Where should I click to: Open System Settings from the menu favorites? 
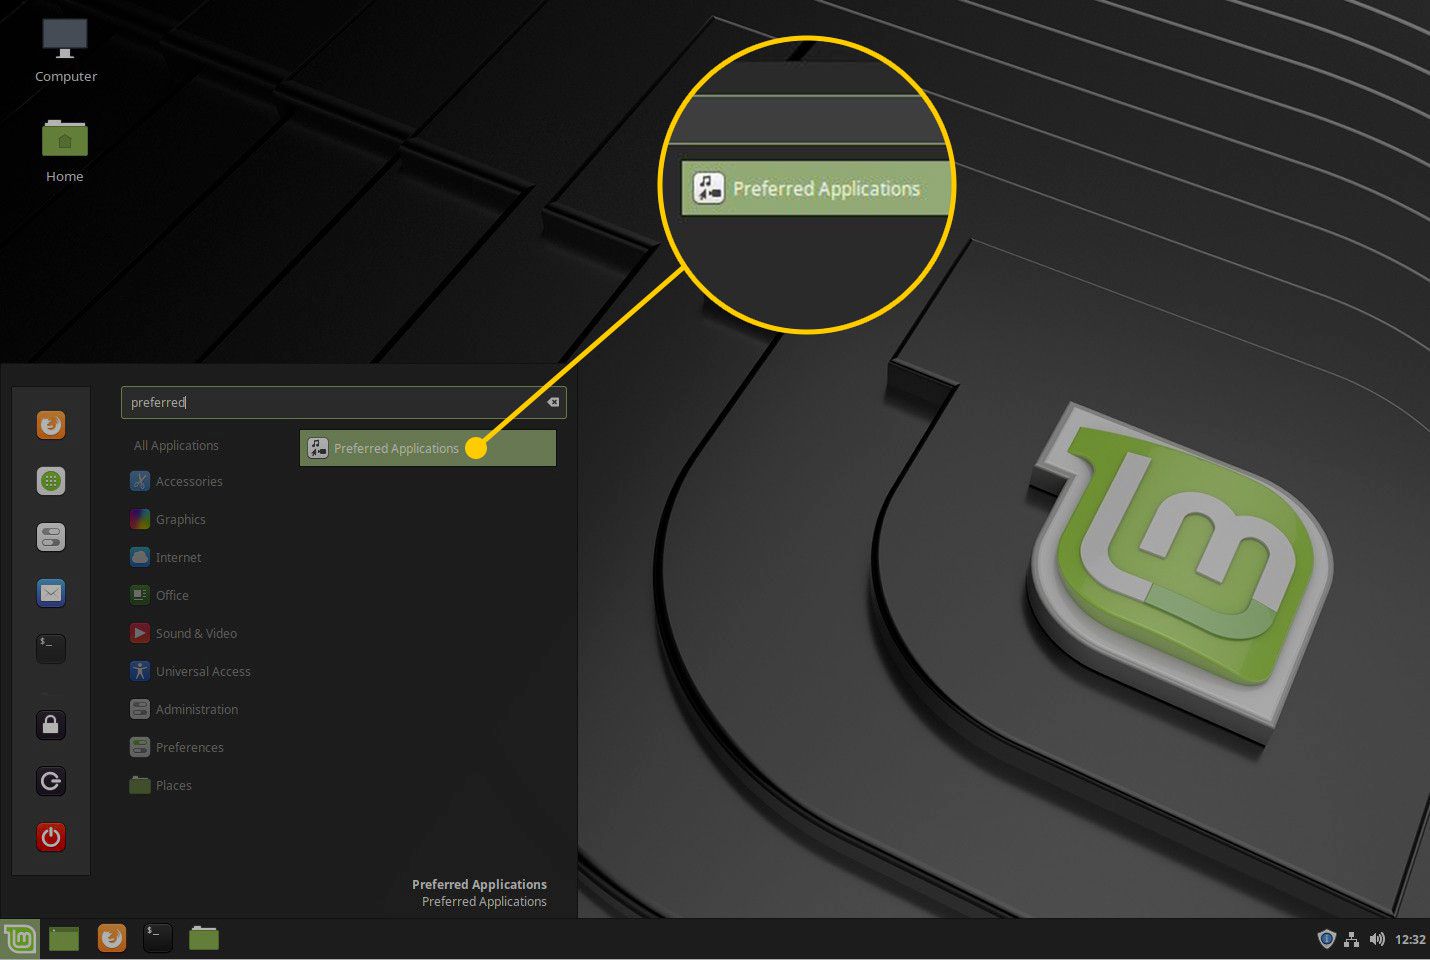(x=51, y=537)
